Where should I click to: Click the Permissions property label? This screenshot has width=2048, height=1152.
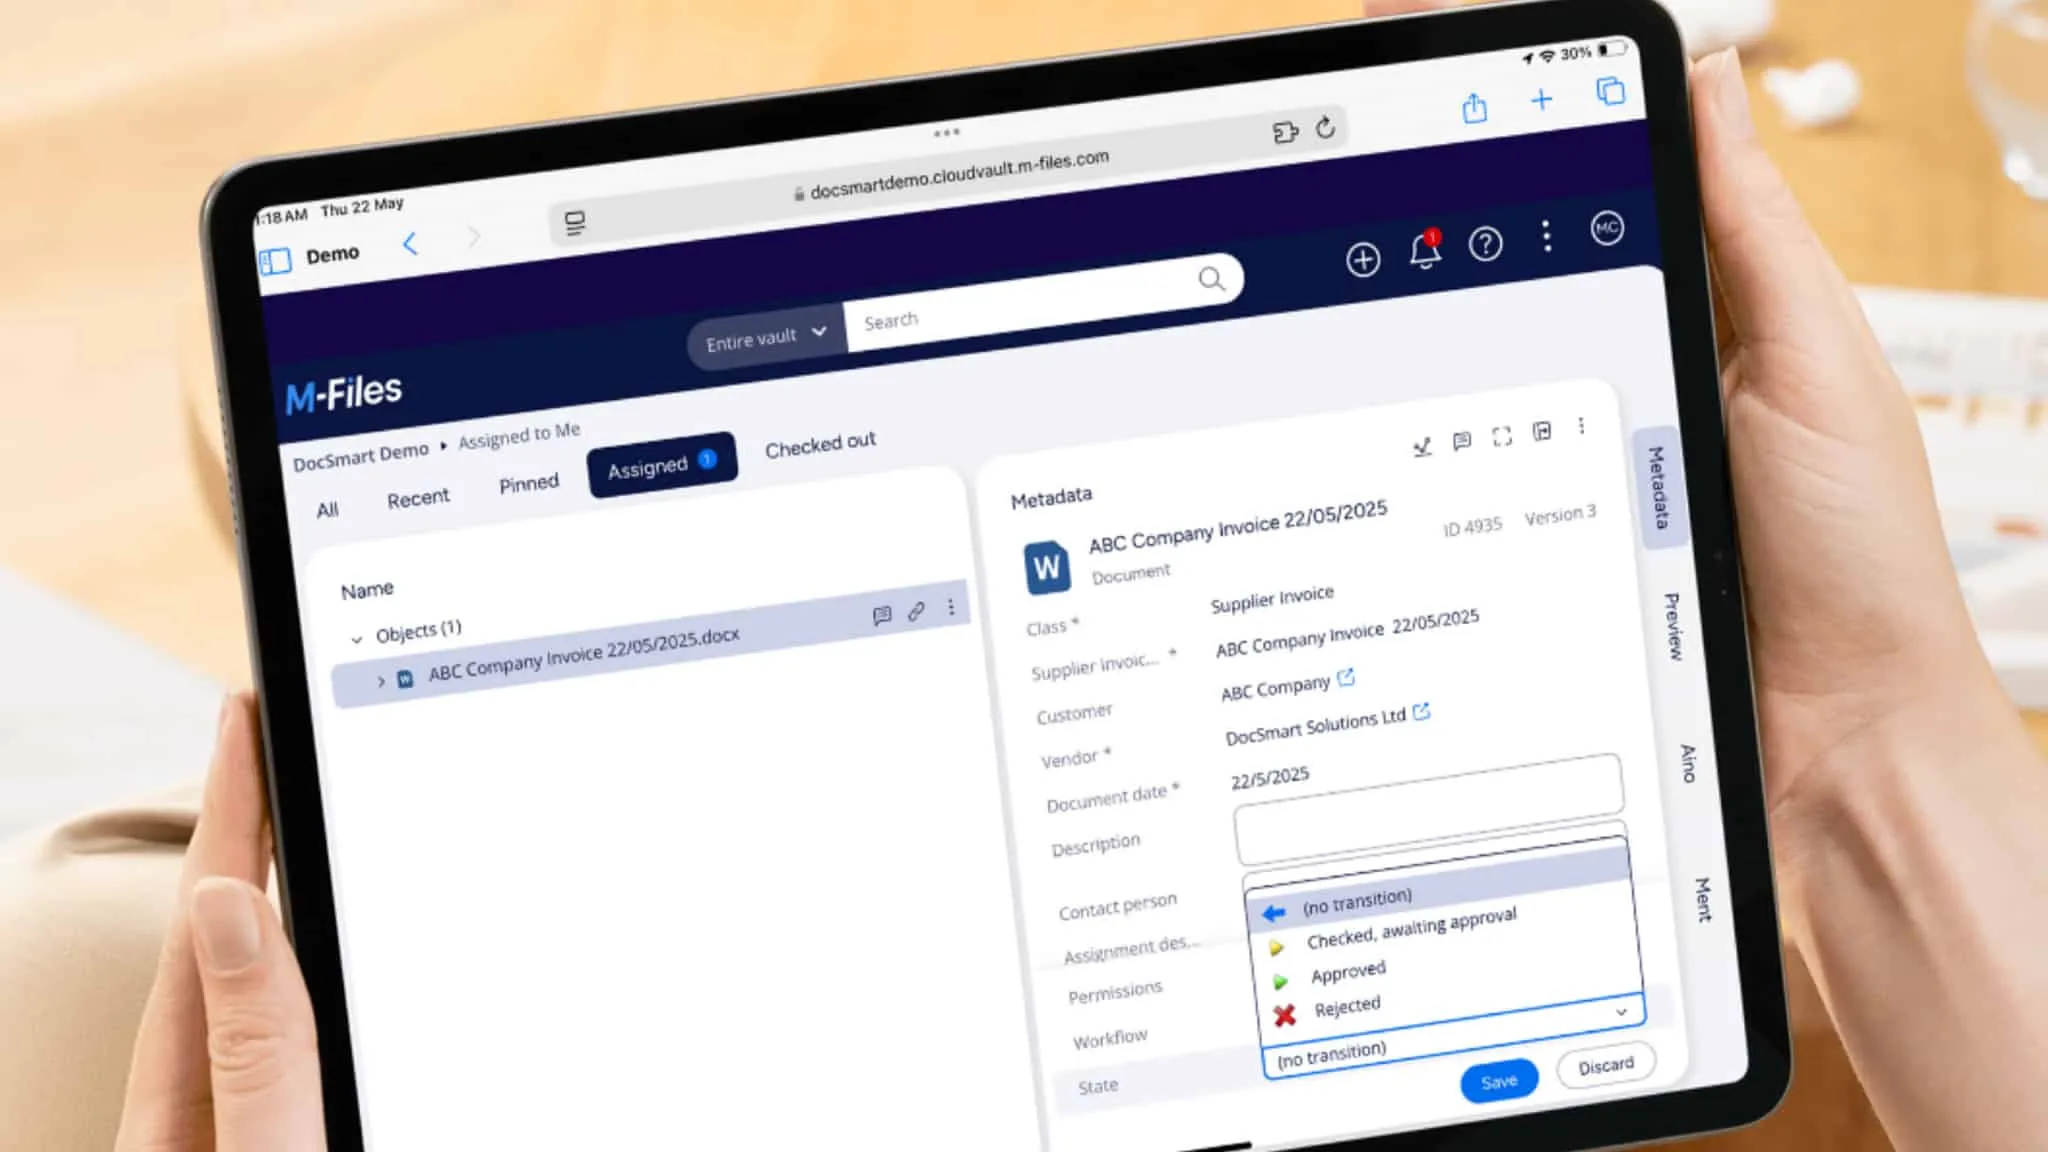(1115, 993)
